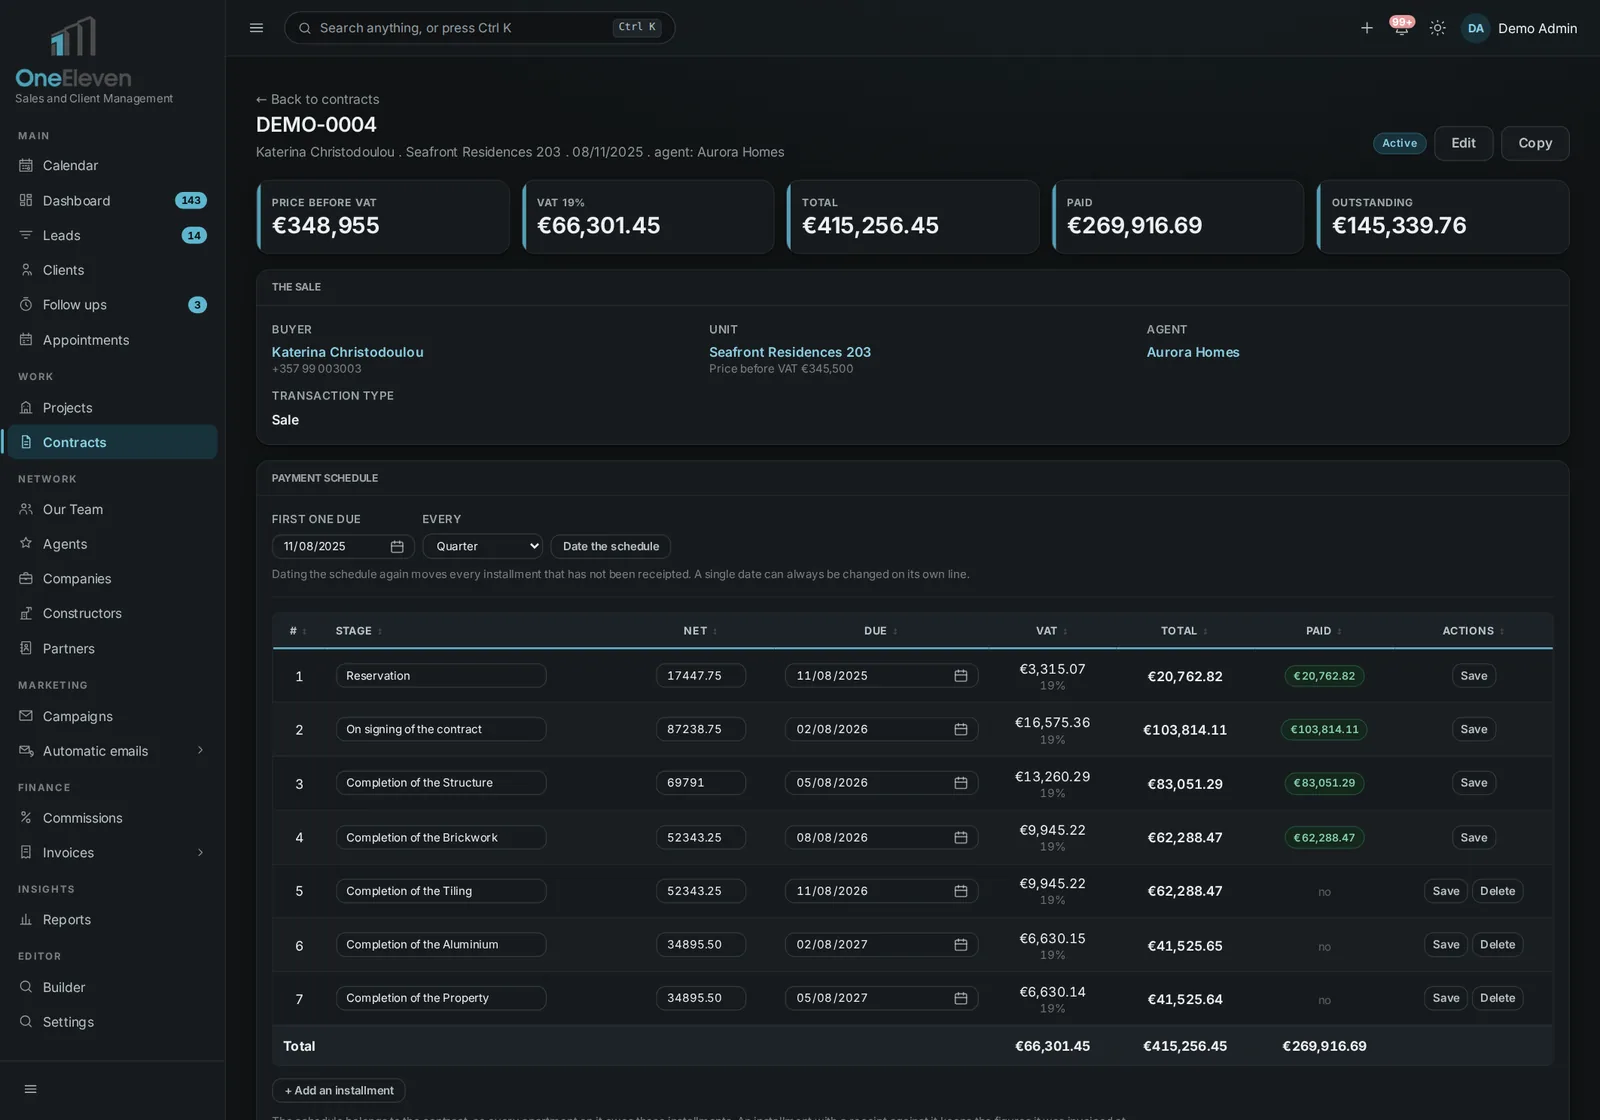The image size is (1600, 1120).
Task: Open the calendar picker for First One Due
Action: click(397, 547)
